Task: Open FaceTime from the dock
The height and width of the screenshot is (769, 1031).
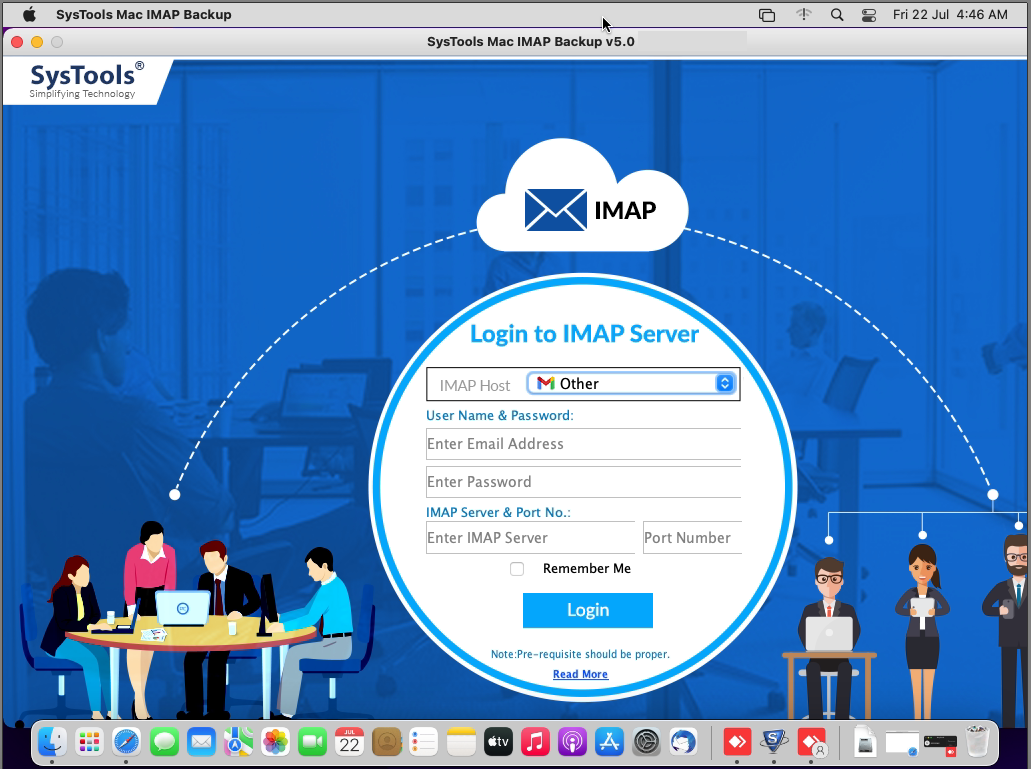Action: (312, 743)
